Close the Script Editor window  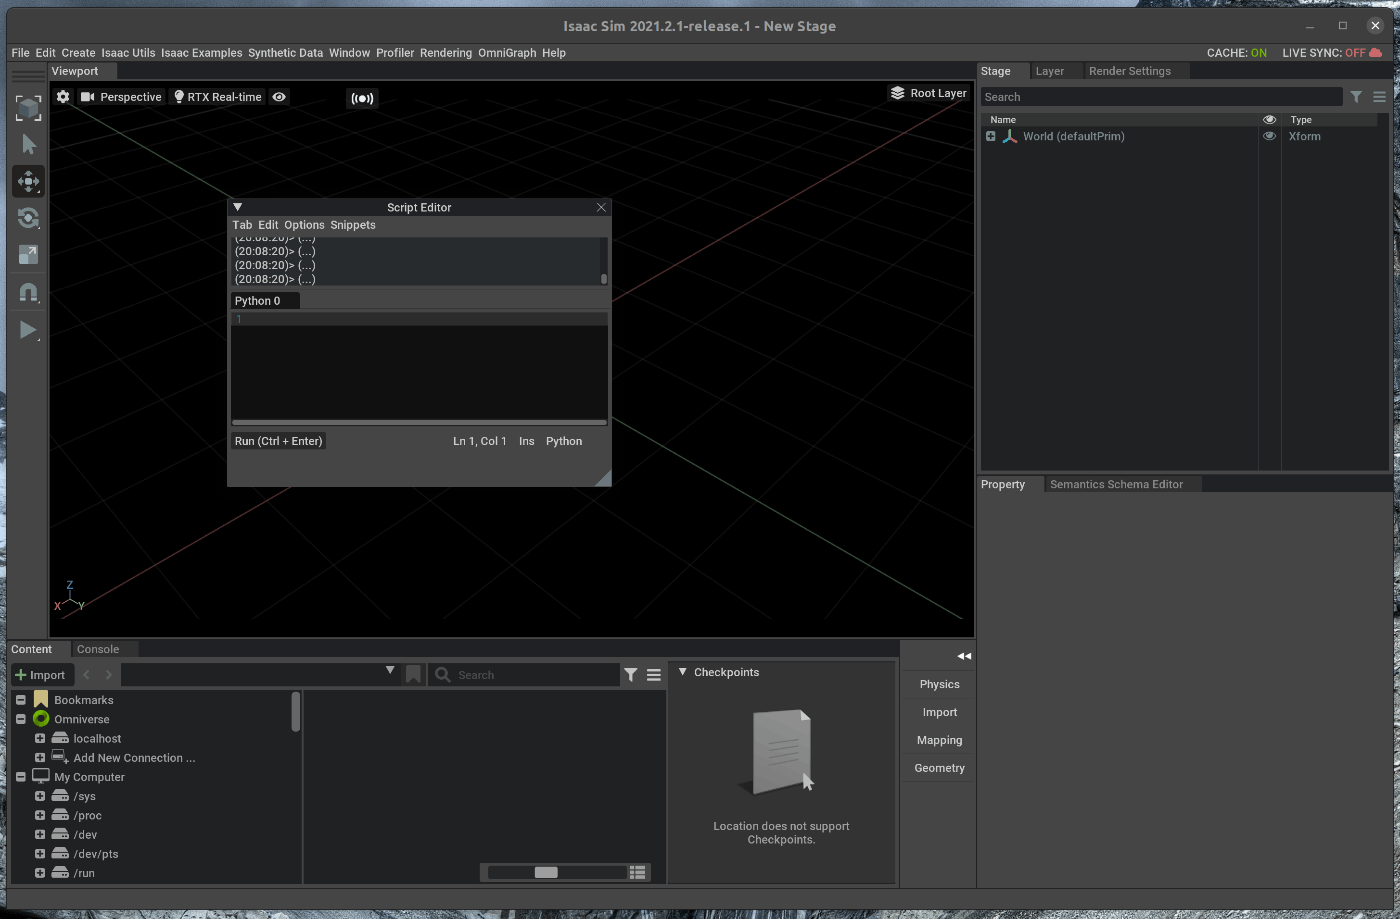click(x=601, y=207)
